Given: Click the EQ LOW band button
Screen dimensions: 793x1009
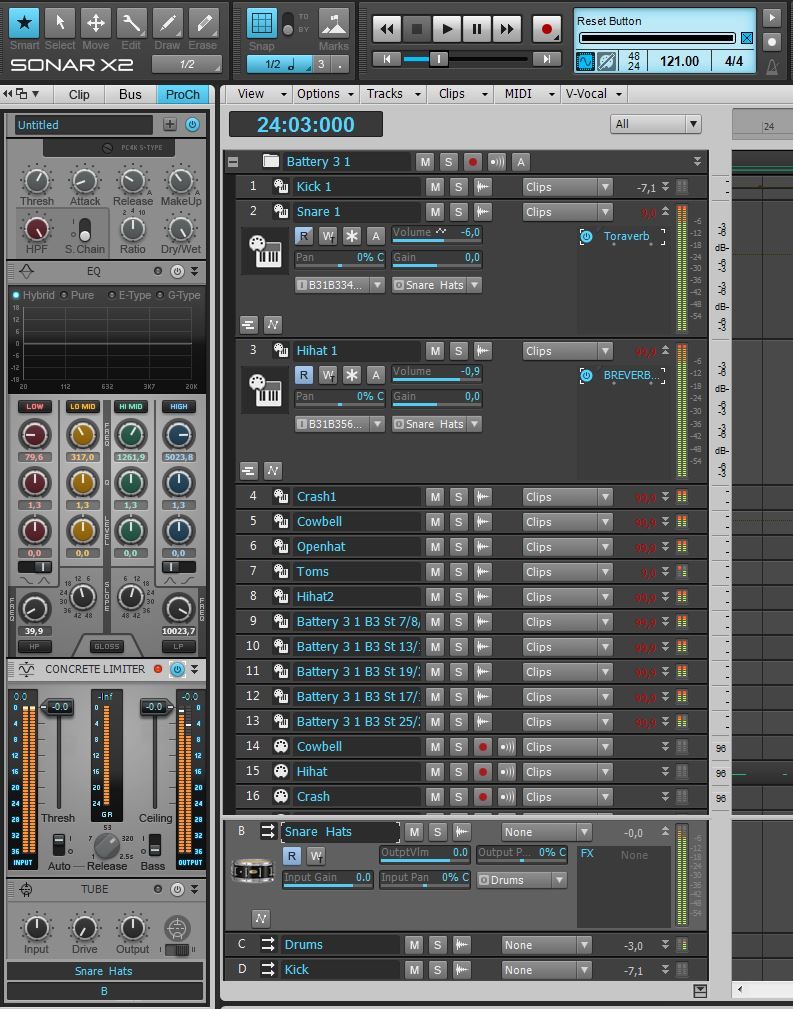Looking at the screenshot, I should point(35,407).
